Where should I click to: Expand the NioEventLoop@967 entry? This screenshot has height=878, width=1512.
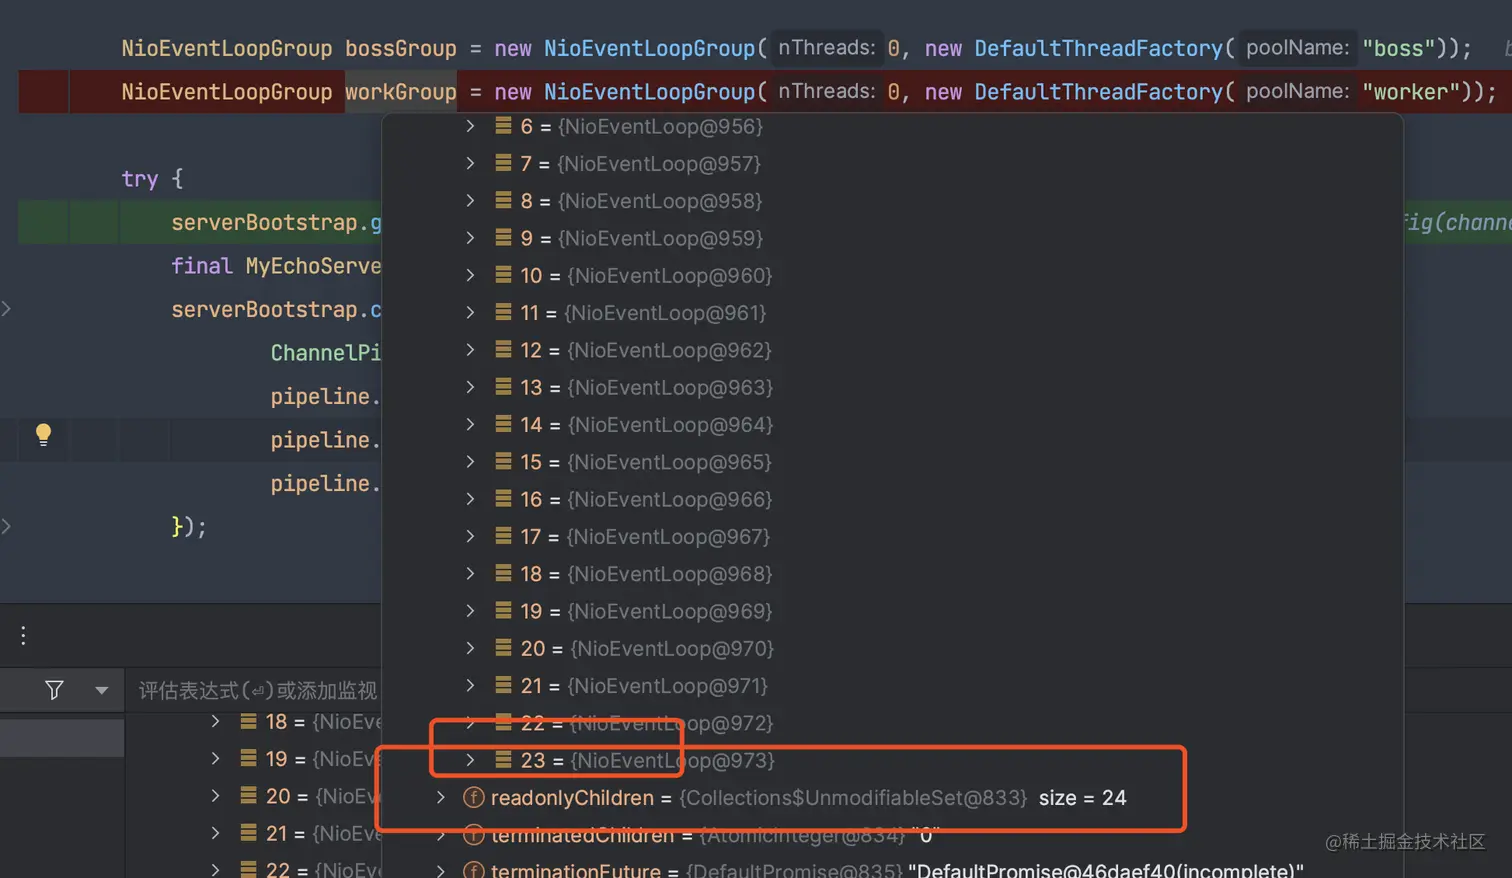tap(470, 537)
